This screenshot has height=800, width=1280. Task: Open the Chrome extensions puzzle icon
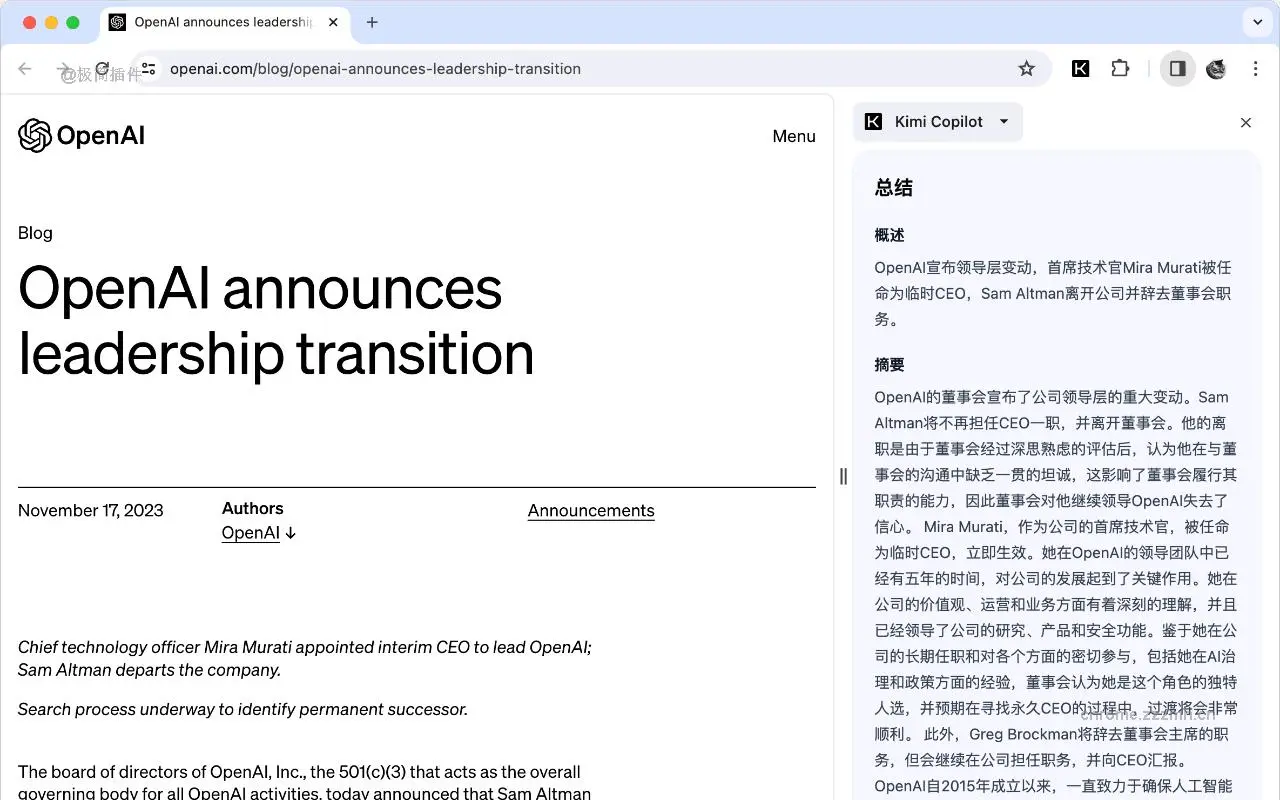pyautogui.click(x=1120, y=69)
